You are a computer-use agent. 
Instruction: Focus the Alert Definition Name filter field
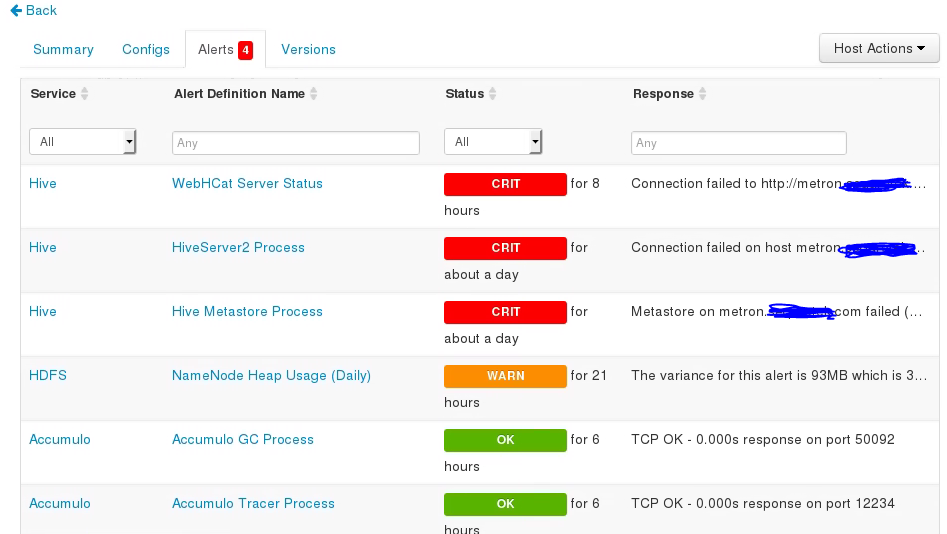click(296, 143)
